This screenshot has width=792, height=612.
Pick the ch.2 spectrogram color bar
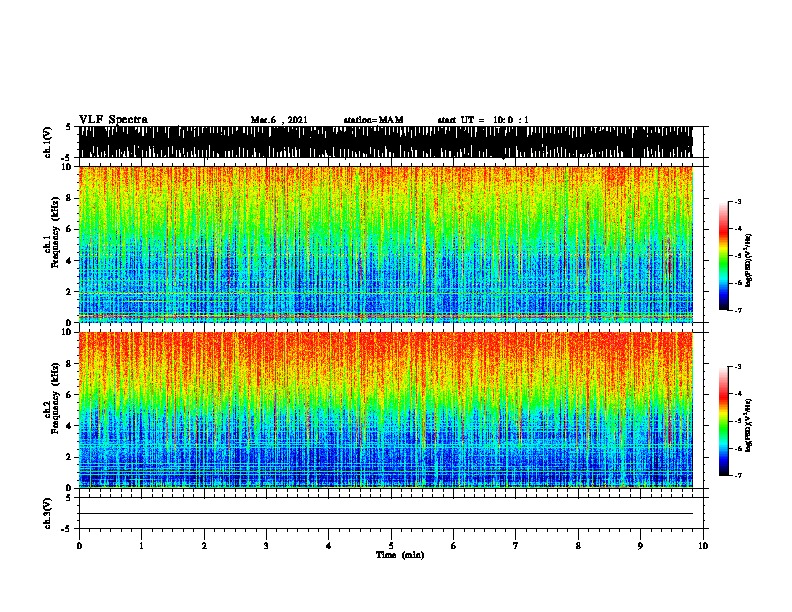pyautogui.click(x=724, y=421)
